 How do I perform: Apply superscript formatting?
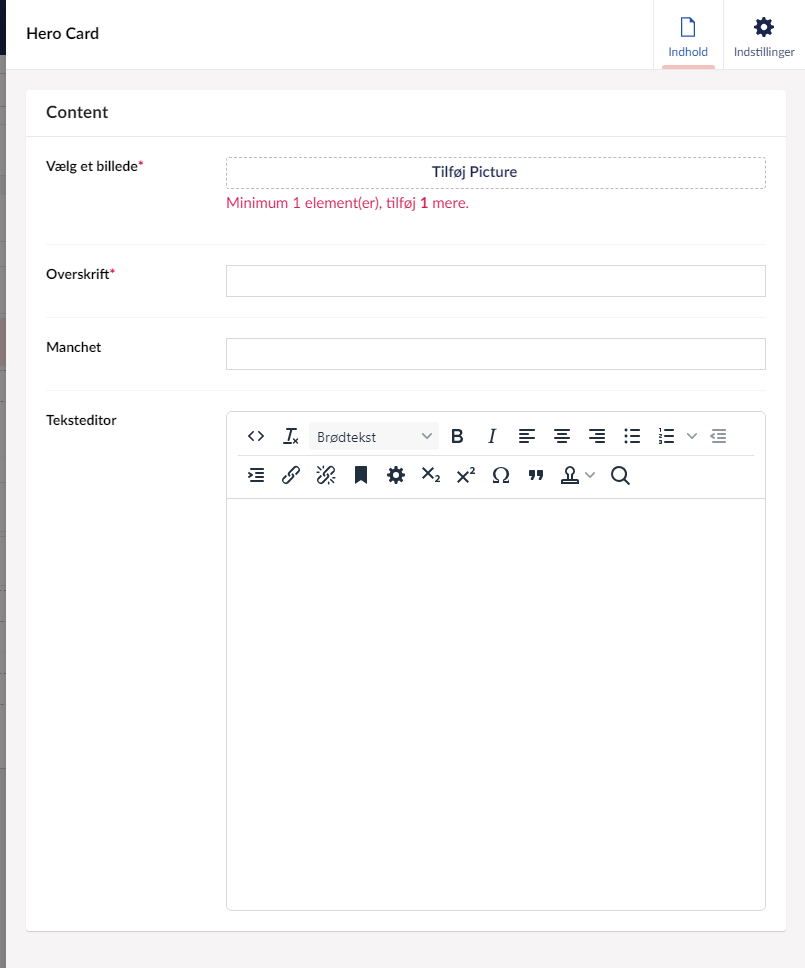pos(466,476)
